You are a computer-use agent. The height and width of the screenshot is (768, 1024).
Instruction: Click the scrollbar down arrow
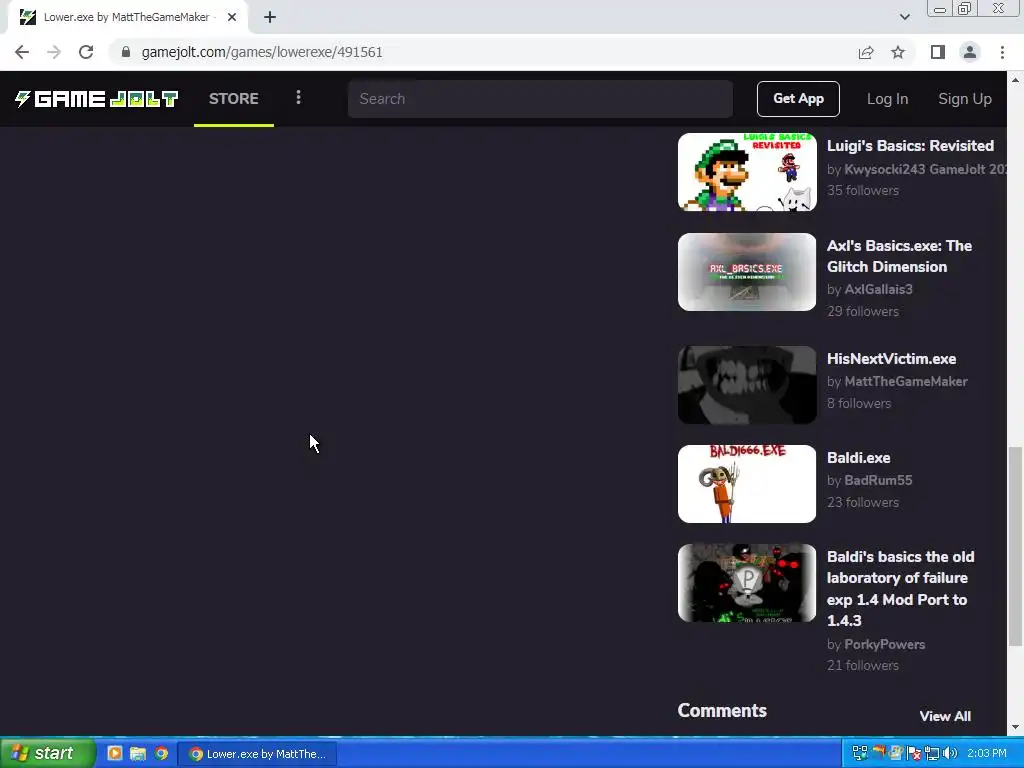(1015, 727)
